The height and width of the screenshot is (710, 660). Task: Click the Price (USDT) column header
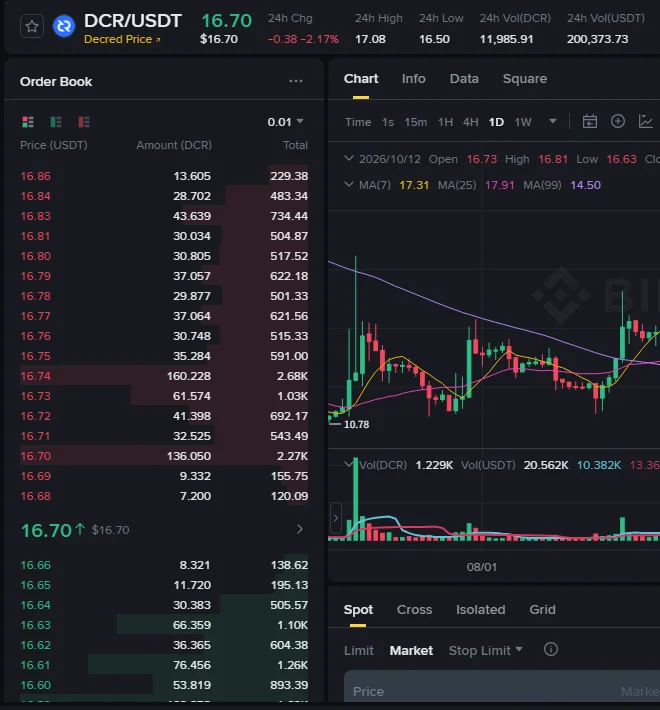point(53,145)
